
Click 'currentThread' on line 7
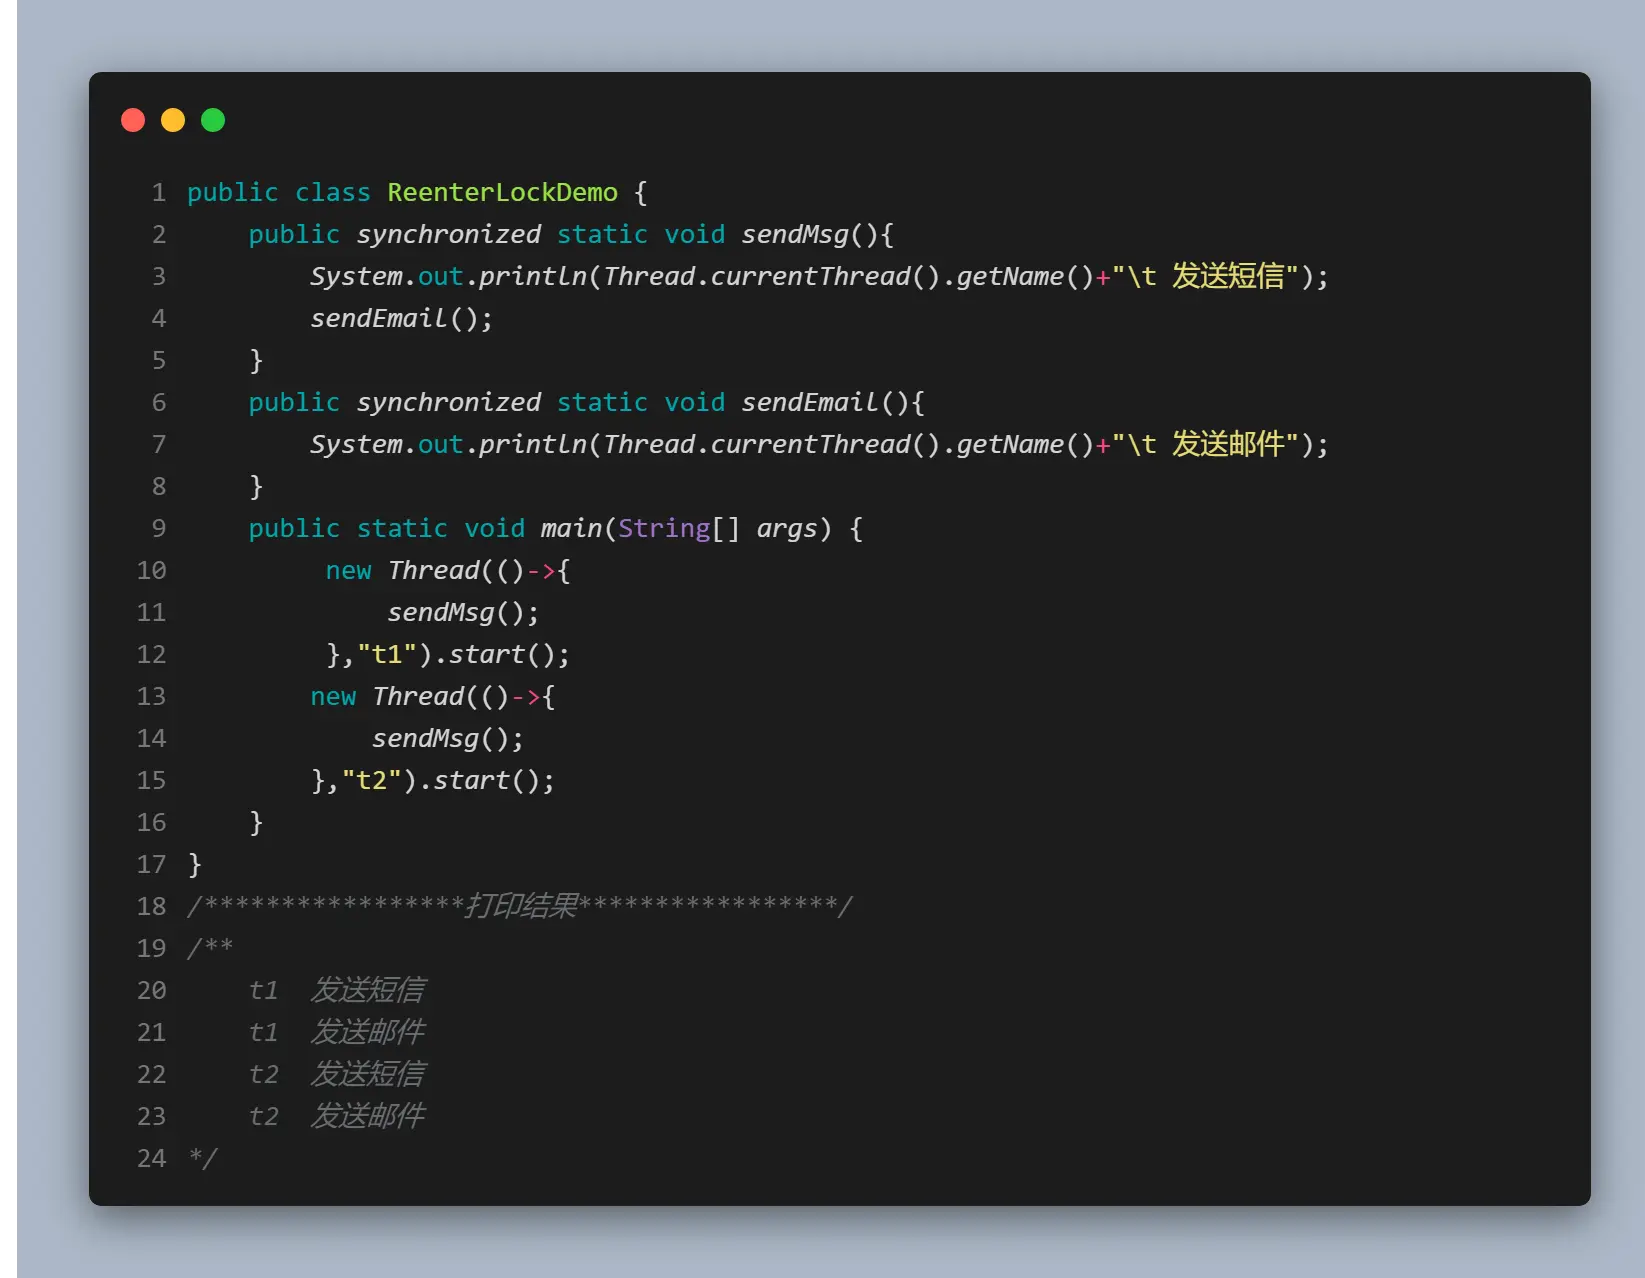click(810, 444)
